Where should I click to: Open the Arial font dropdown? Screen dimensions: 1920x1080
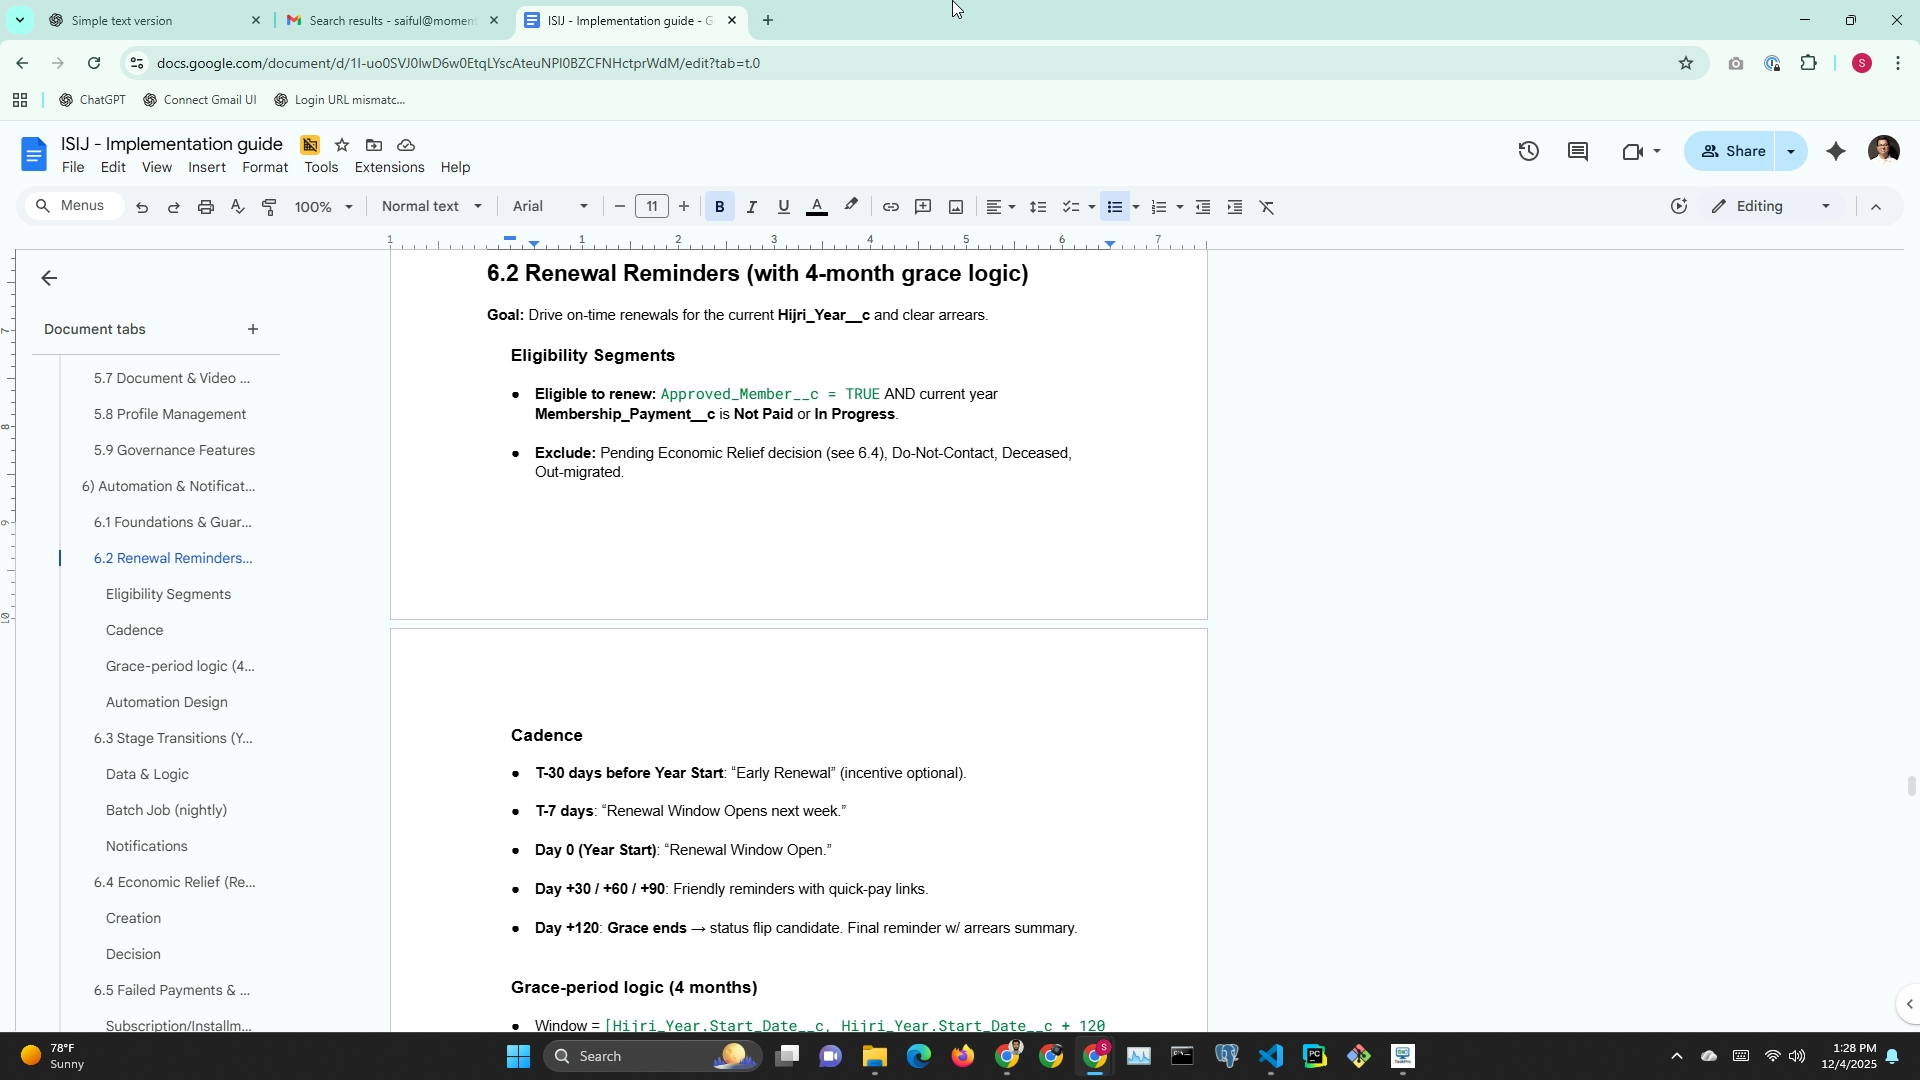549,206
